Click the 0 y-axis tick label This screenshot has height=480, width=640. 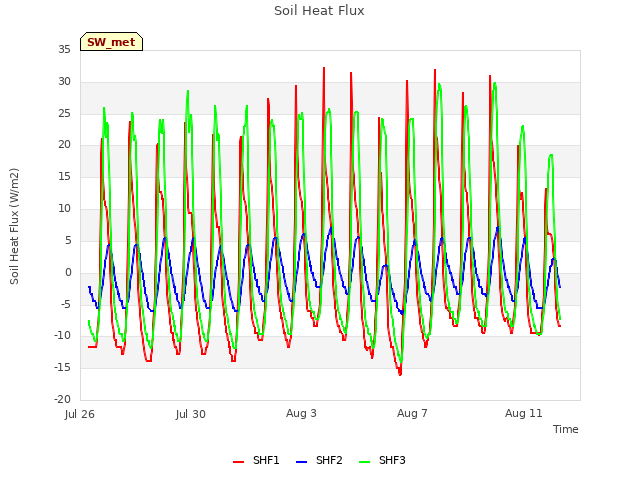click(x=68, y=272)
